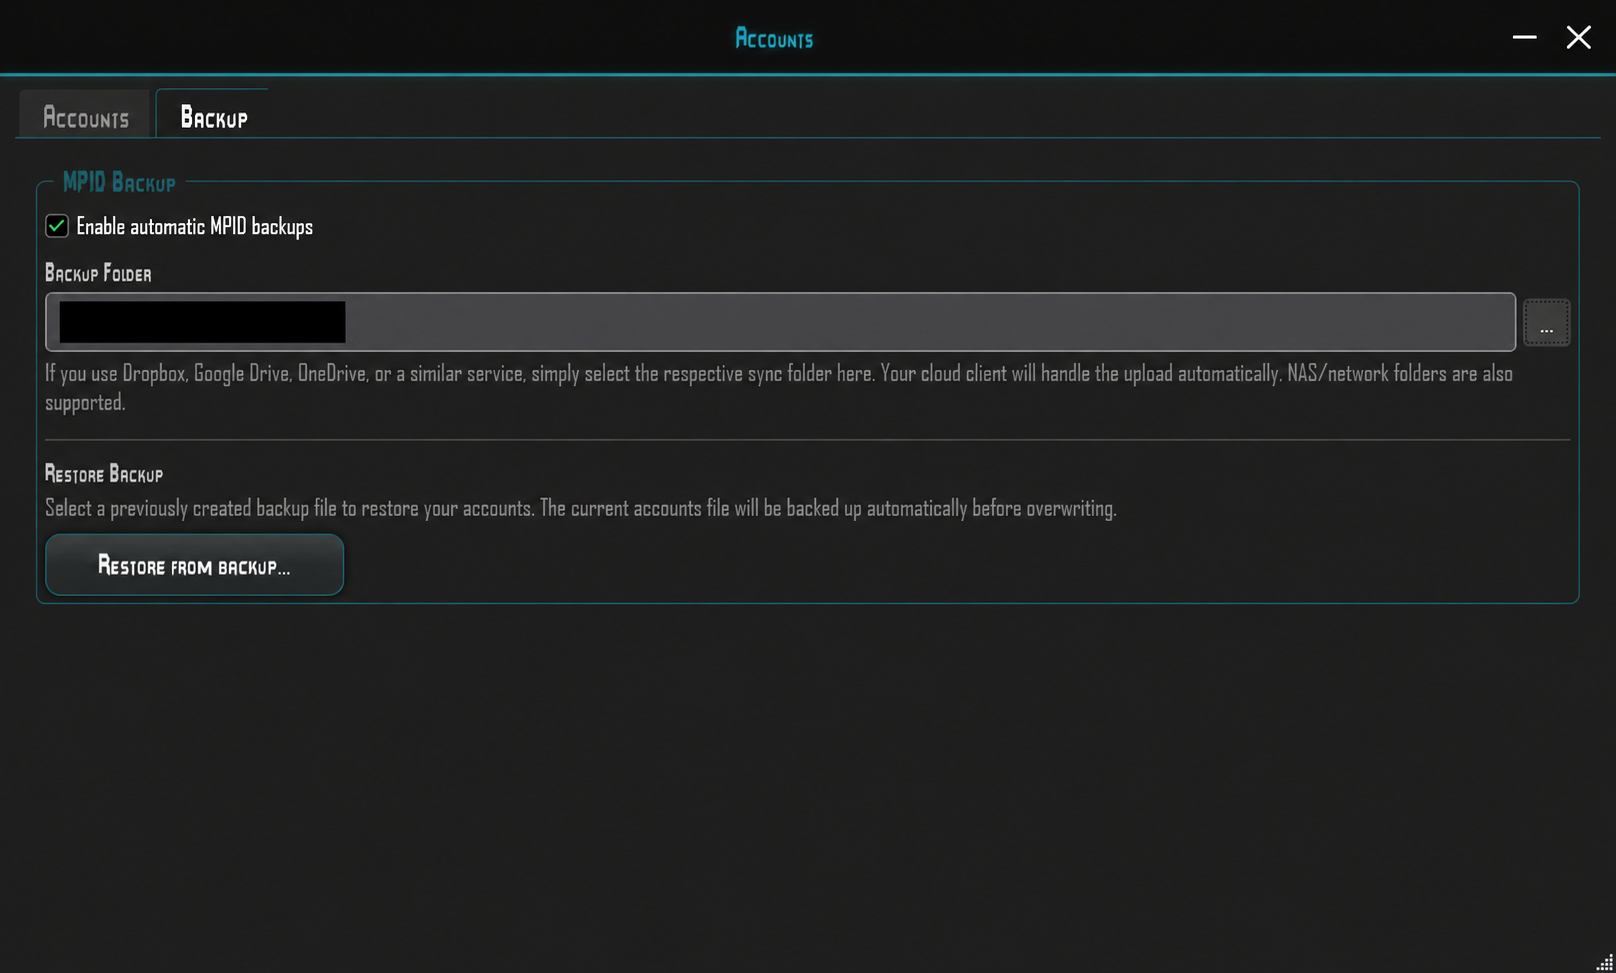Click the 'Backup Folder' label
This screenshot has height=973, width=1616.
(98, 273)
